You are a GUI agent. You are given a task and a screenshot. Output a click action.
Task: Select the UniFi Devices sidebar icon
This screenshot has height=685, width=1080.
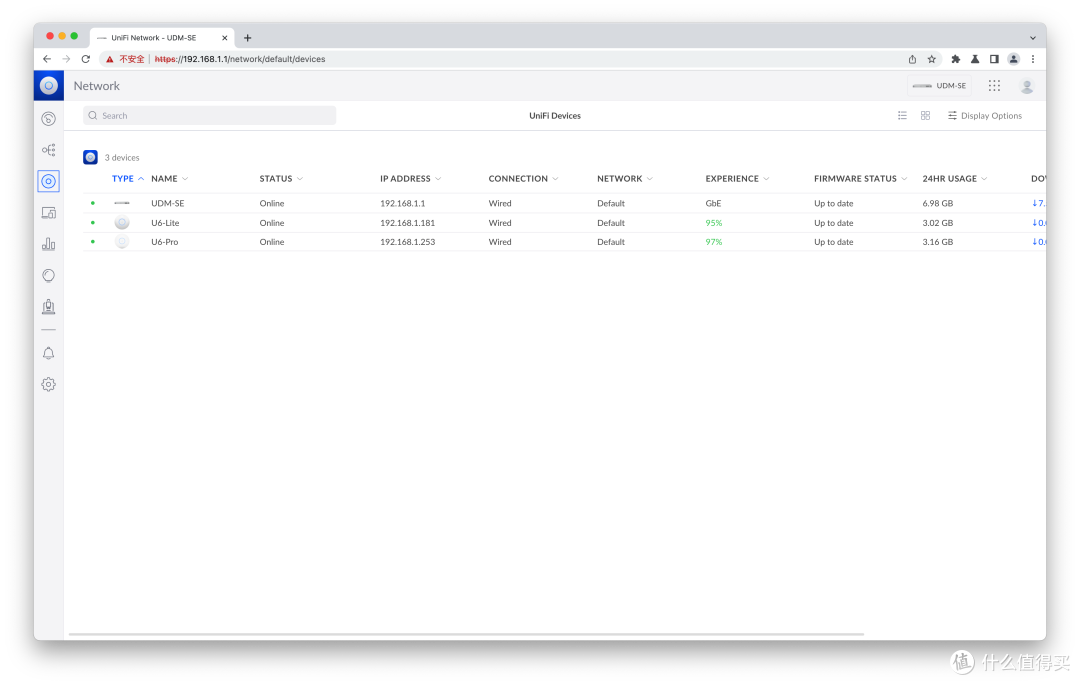(48, 181)
